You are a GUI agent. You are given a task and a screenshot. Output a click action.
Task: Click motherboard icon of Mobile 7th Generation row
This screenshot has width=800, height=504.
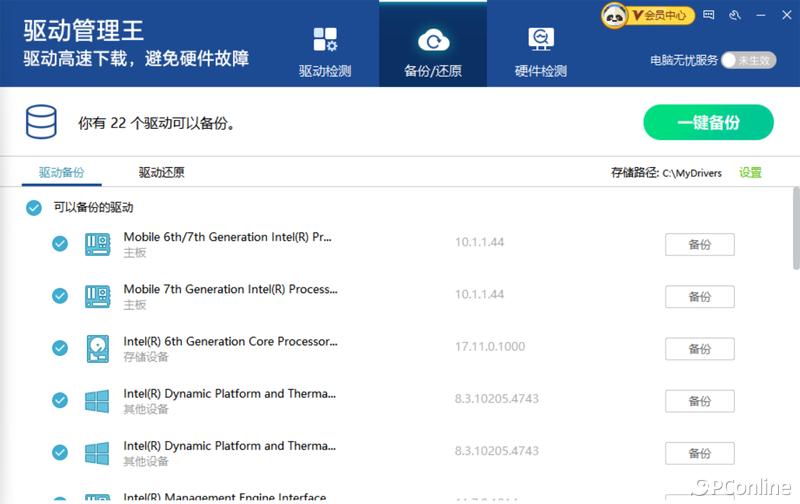97,296
